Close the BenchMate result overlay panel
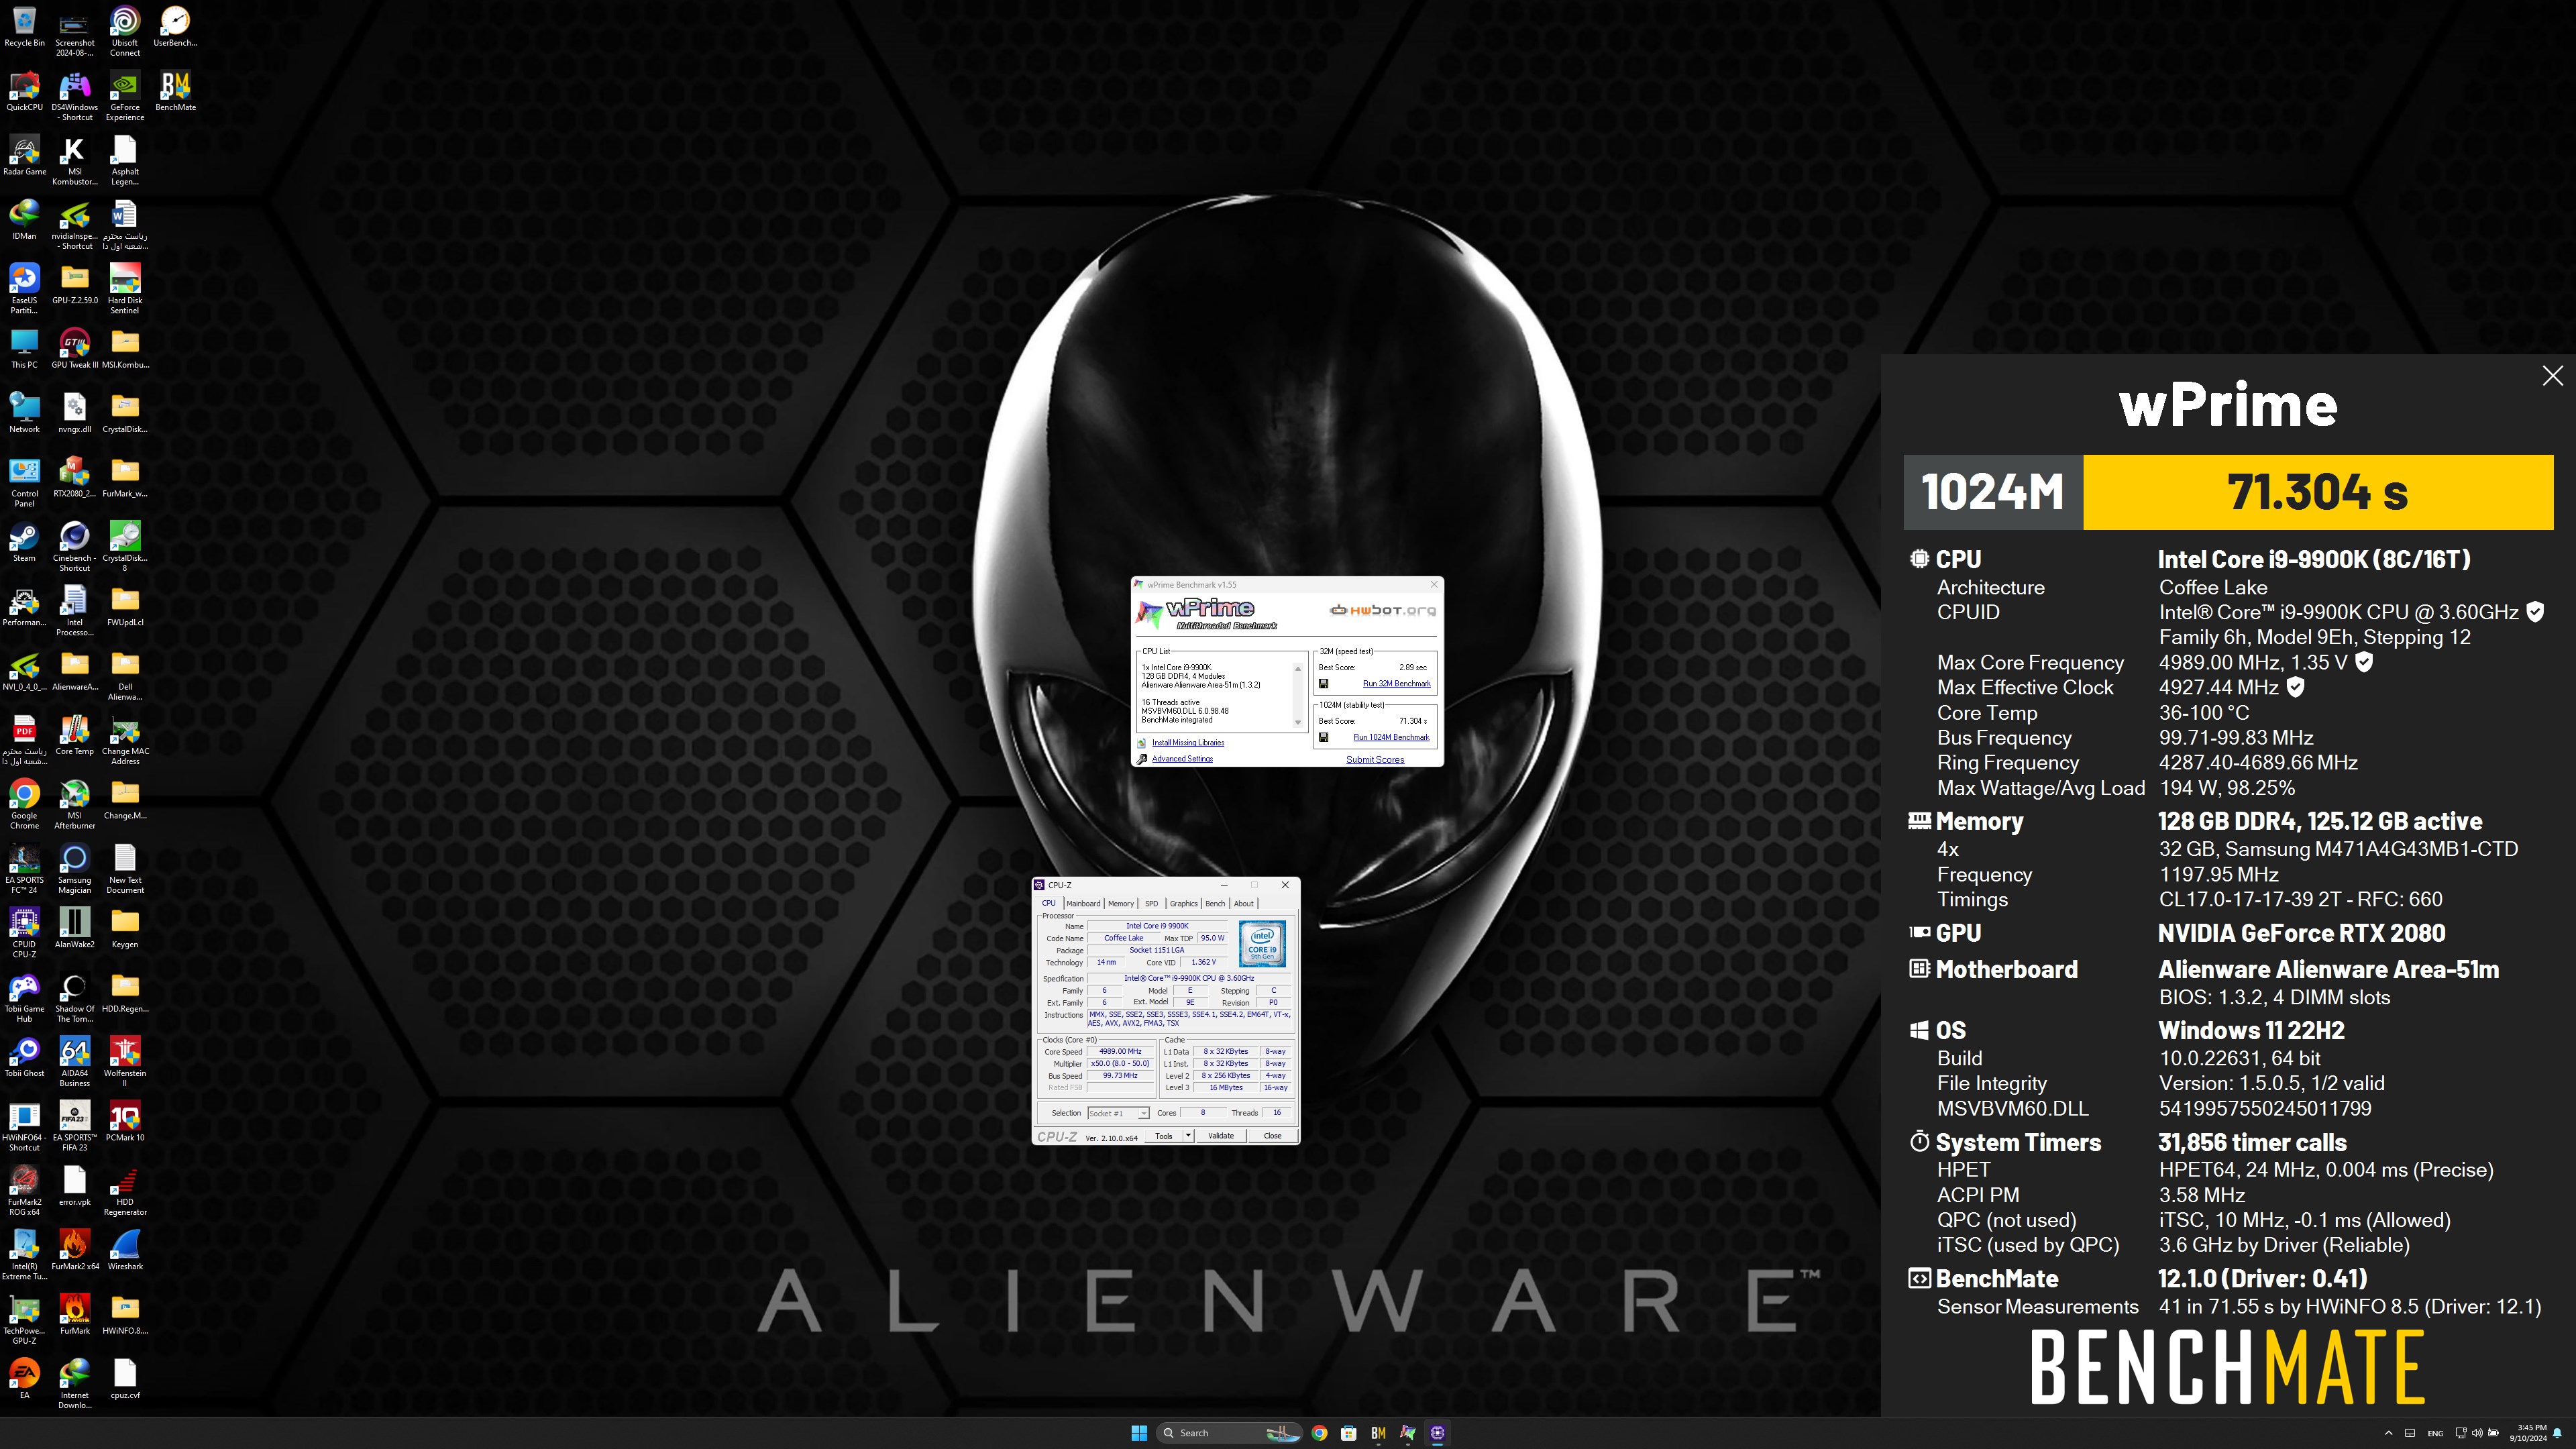This screenshot has width=2576, height=1449. tap(2552, 376)
